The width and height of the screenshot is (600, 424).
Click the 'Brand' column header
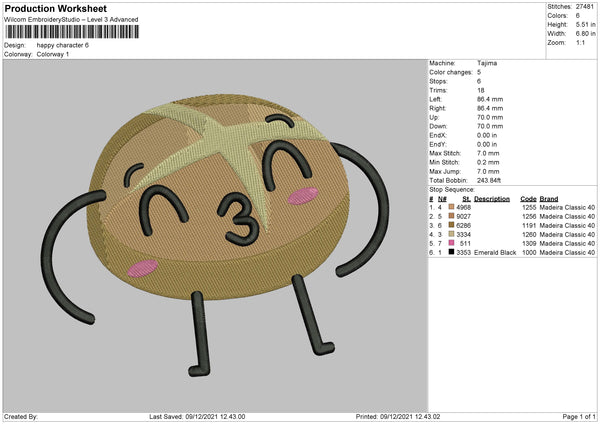point(549,199)
